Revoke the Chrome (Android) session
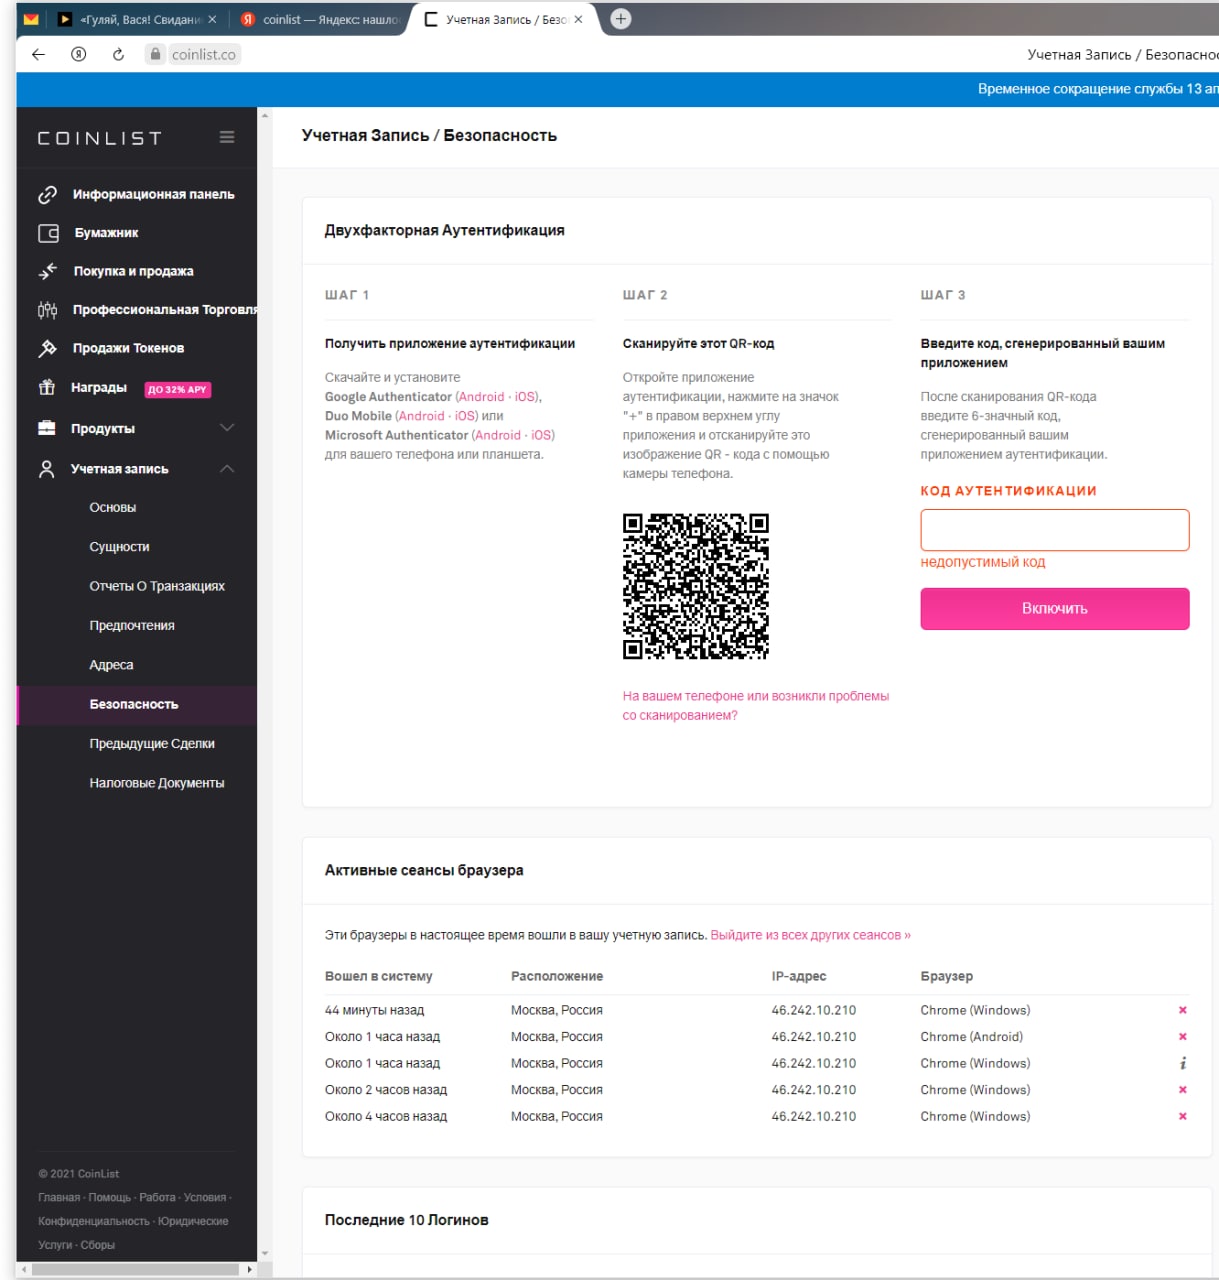Viewport: 1219px width, 1280px height. 1183,1037
